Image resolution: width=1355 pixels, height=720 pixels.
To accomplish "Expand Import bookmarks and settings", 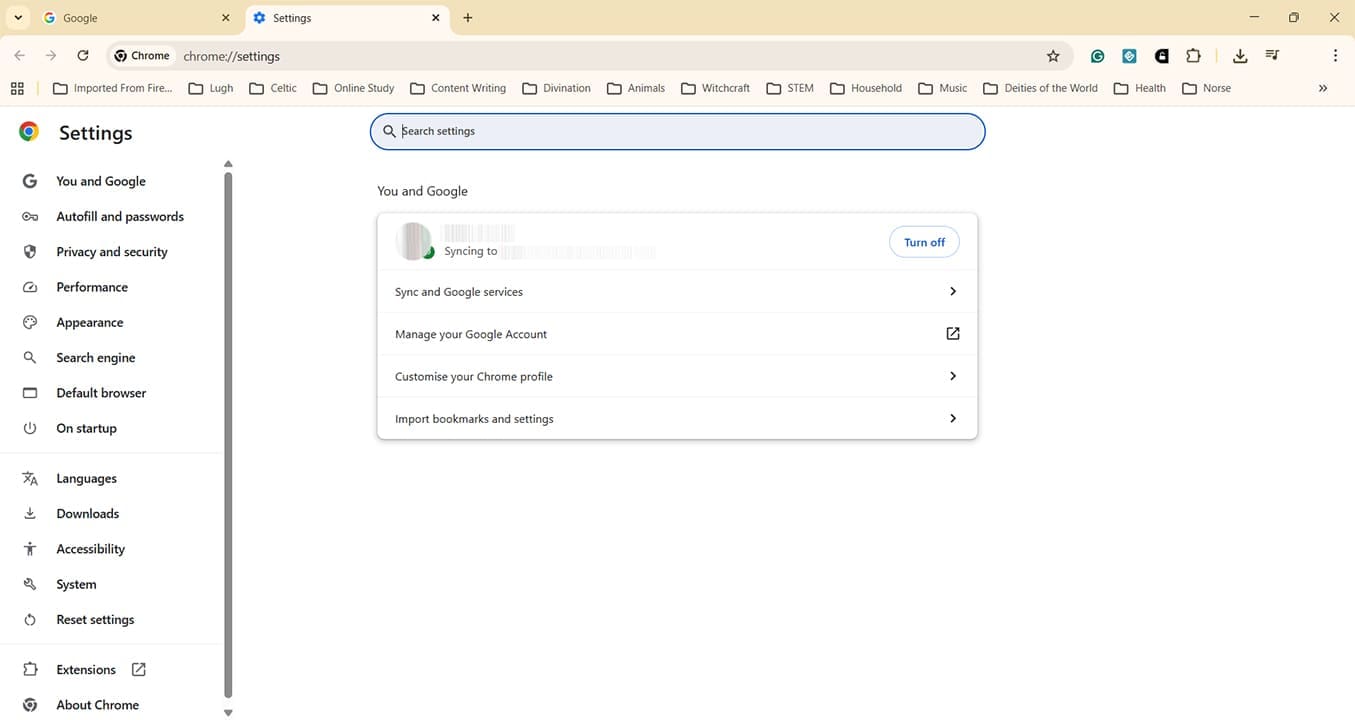I will click(676, 418).
